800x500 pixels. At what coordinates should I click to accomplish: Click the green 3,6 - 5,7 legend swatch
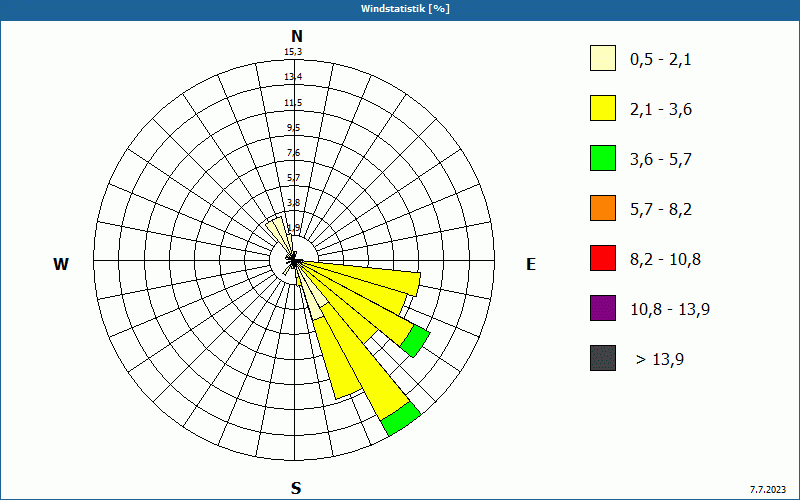(x=603, y=158)
